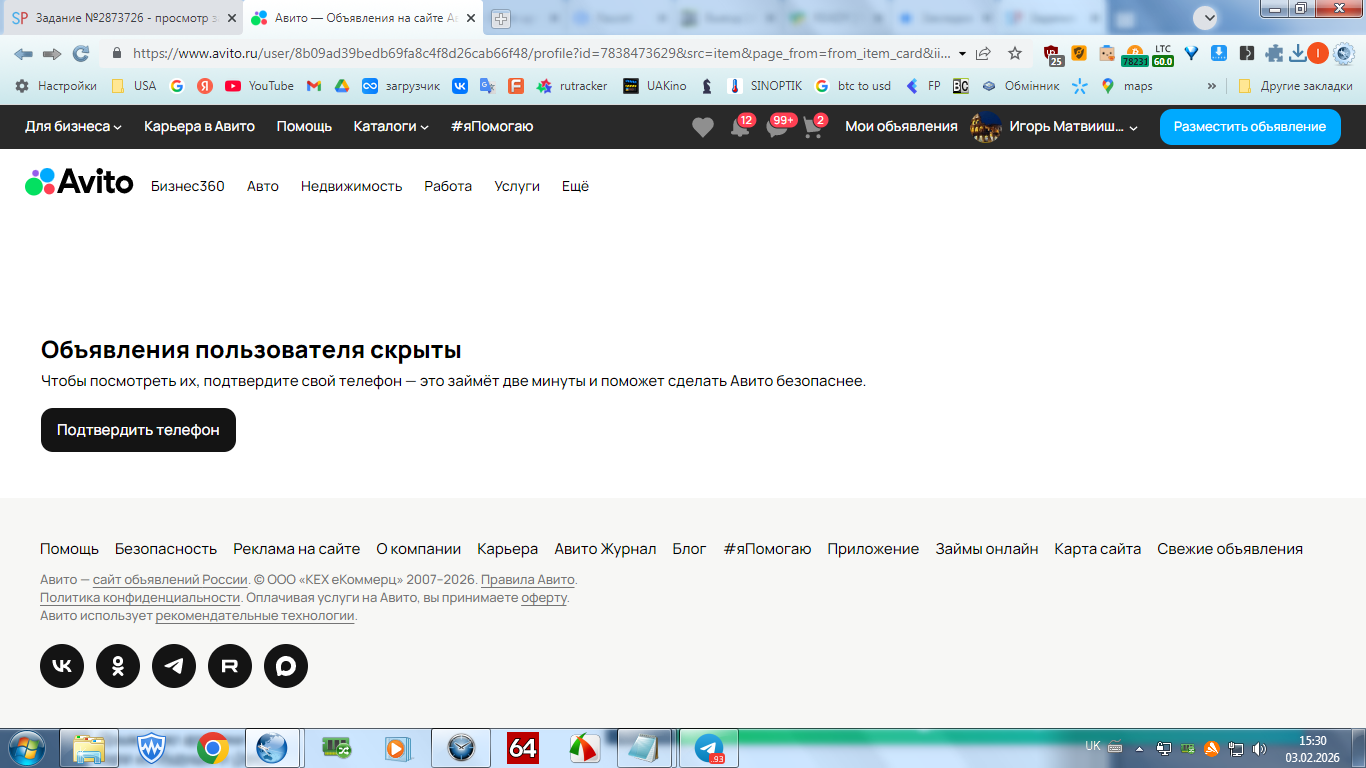Open Авто category in Avito menu
Viewport: 1366px width, 768px height.
coord(263,186)
